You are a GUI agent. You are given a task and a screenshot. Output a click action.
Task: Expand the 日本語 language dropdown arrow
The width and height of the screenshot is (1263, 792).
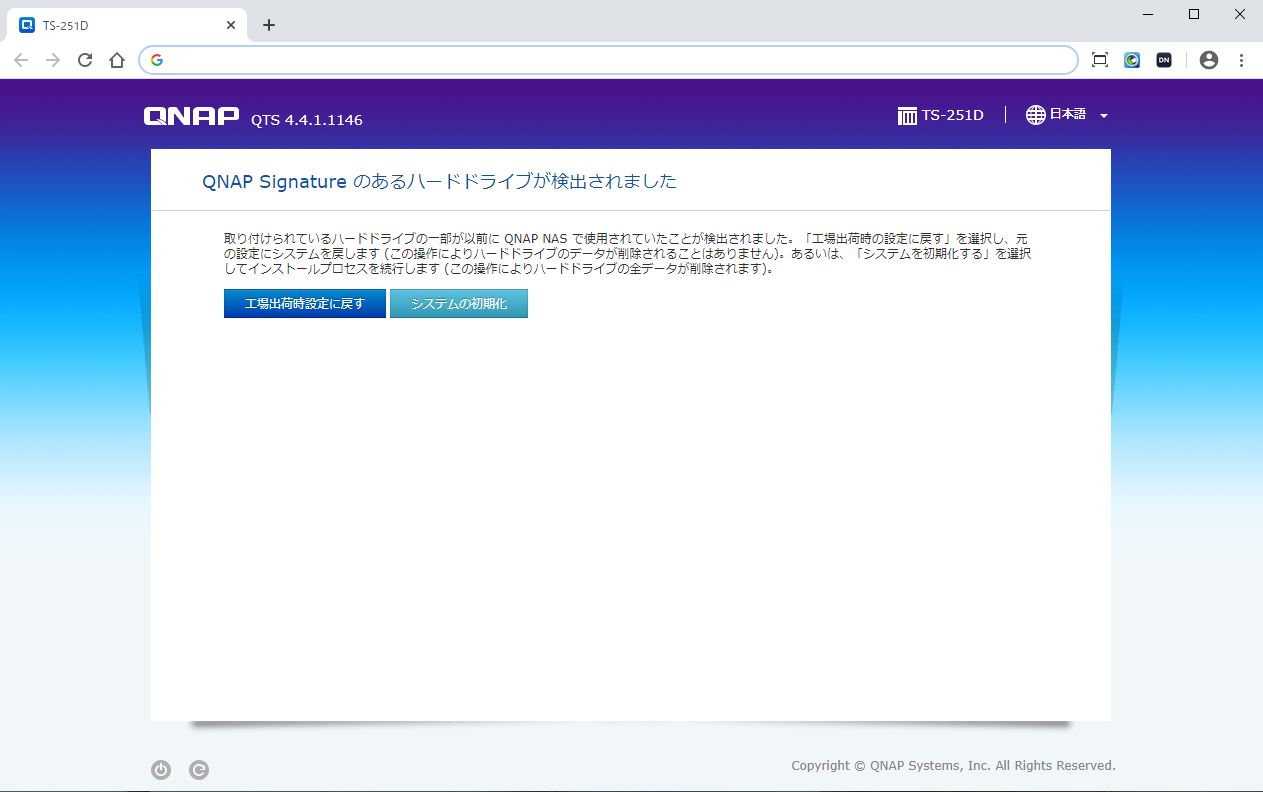[x=1104, y=116]
